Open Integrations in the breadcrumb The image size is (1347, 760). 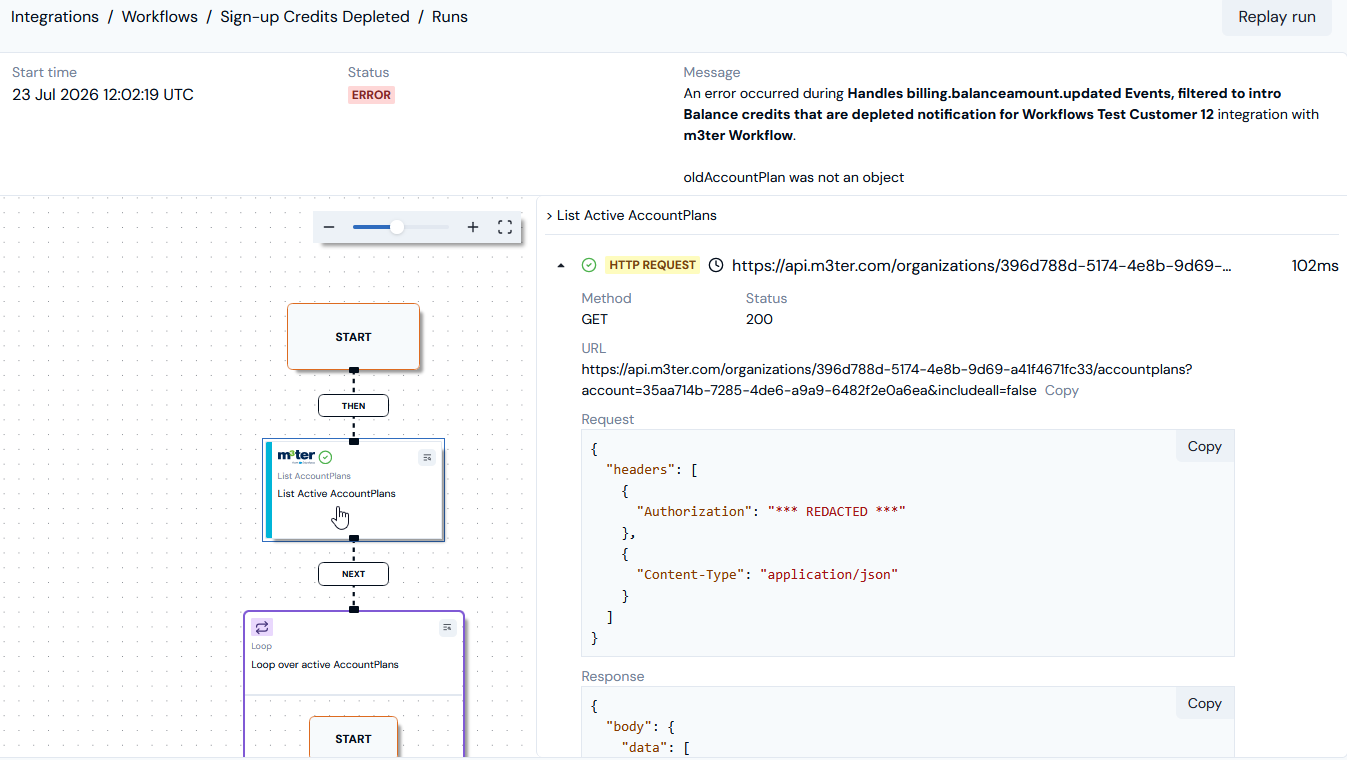[x=55, y=17]
